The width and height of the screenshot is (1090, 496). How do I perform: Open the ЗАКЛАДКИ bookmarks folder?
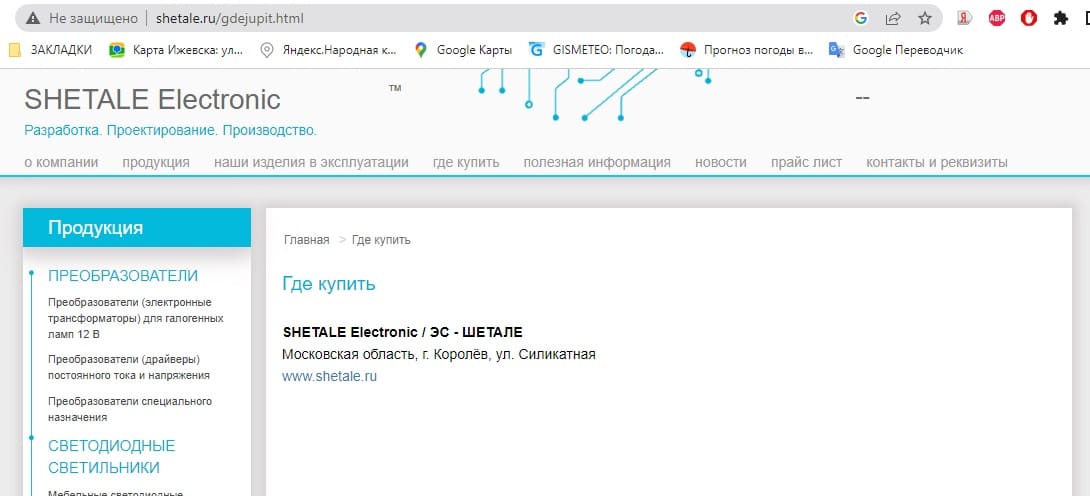point(51,50)
